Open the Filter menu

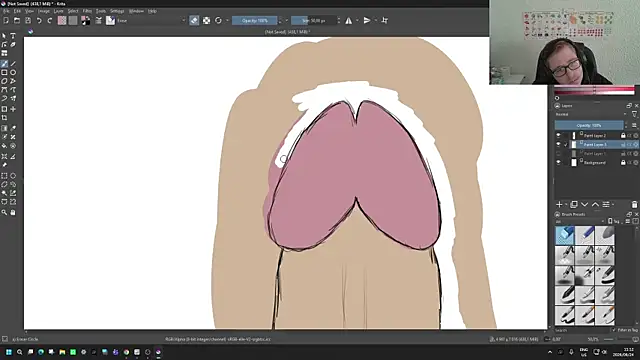pyautogui.click(x=87, y=11)
